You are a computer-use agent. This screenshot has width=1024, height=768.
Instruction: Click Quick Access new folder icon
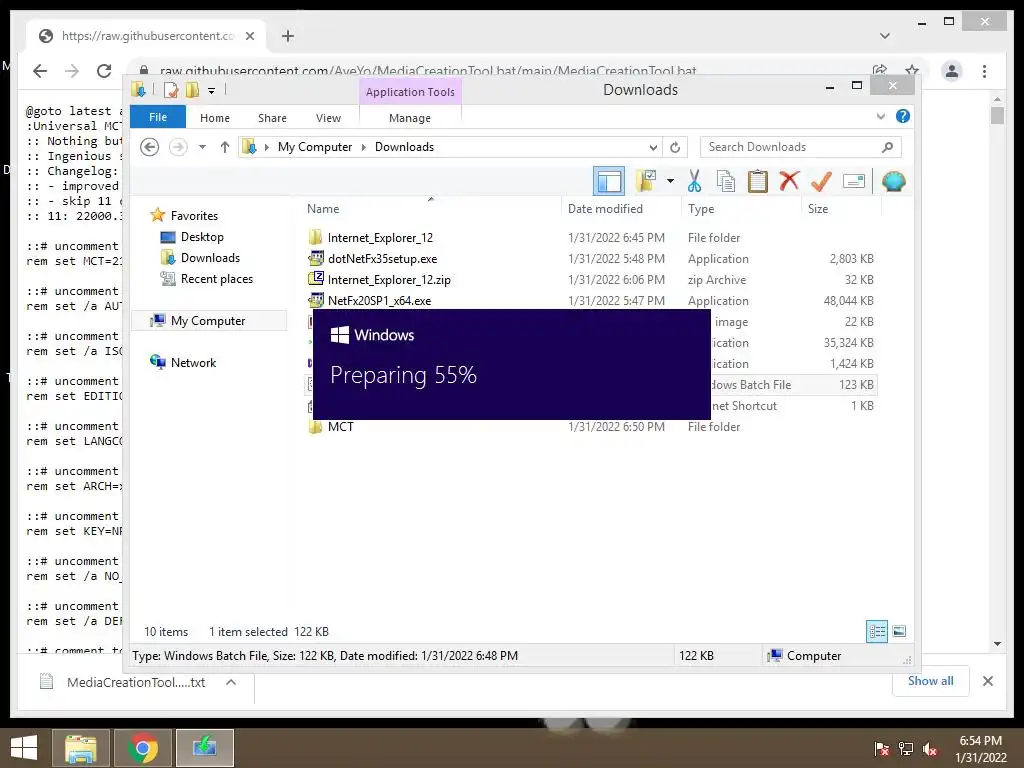tap(193, 90)
